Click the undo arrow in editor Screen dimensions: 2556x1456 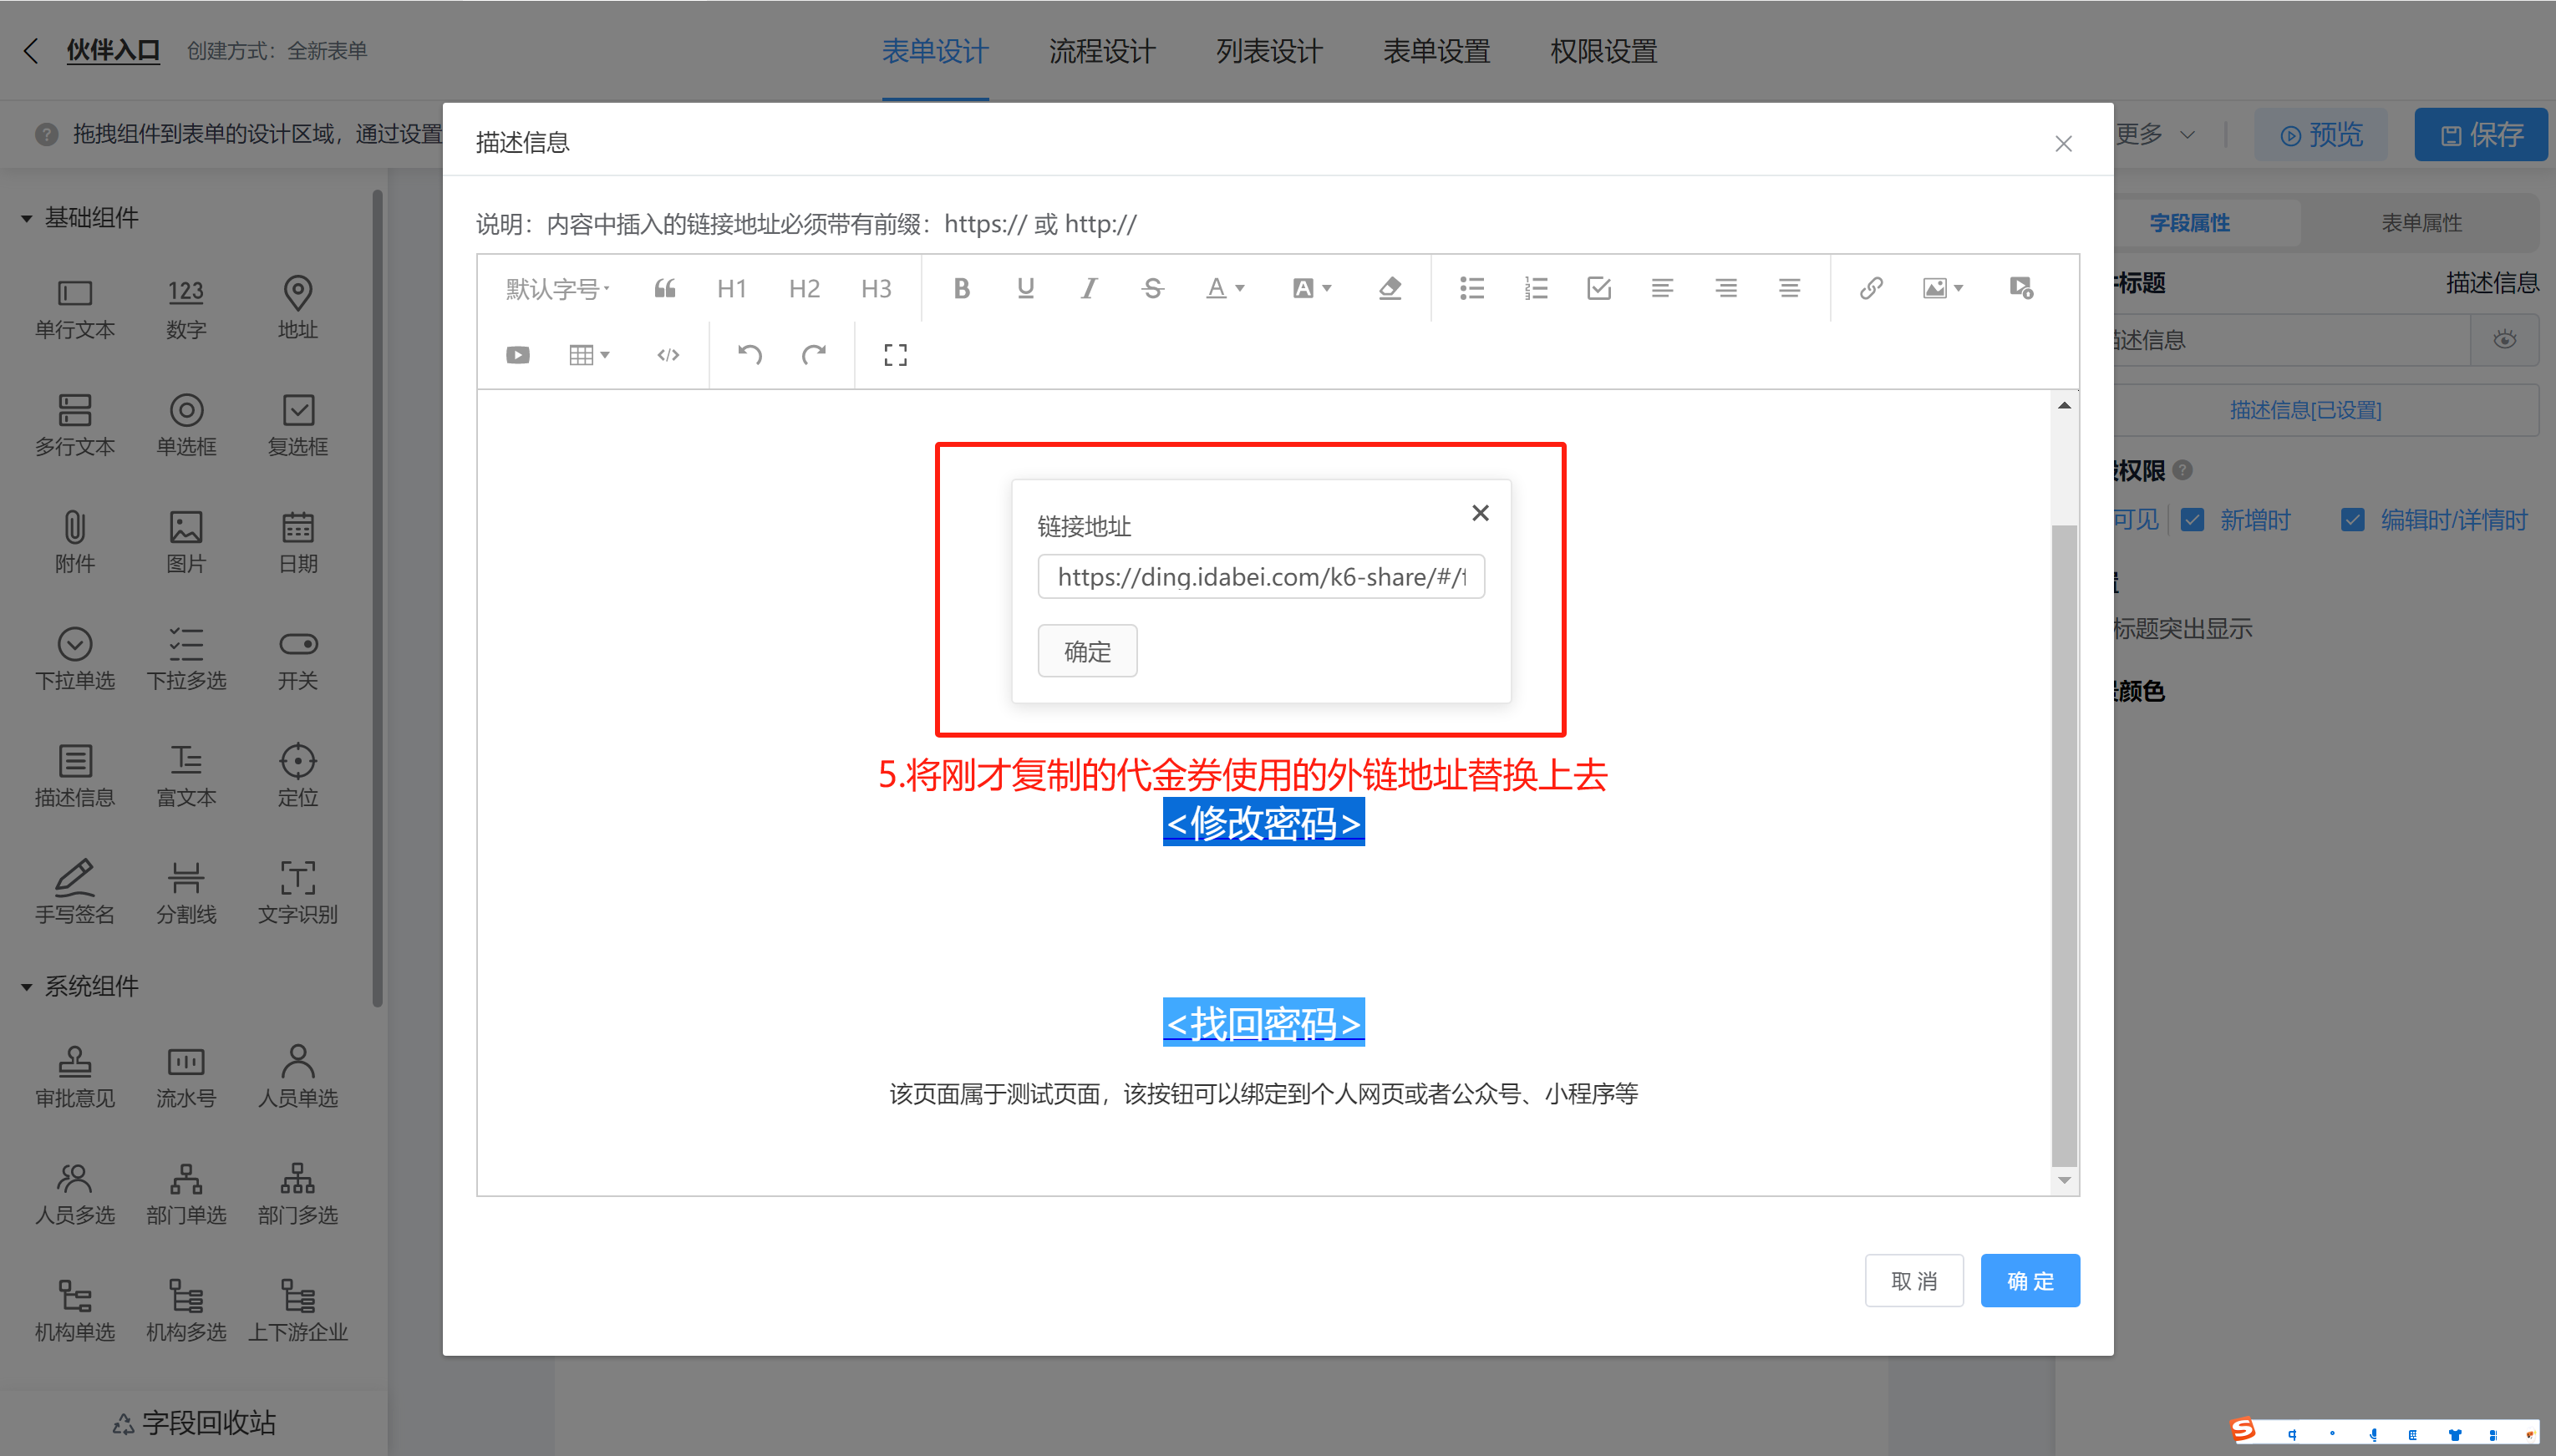click(749, 355)
